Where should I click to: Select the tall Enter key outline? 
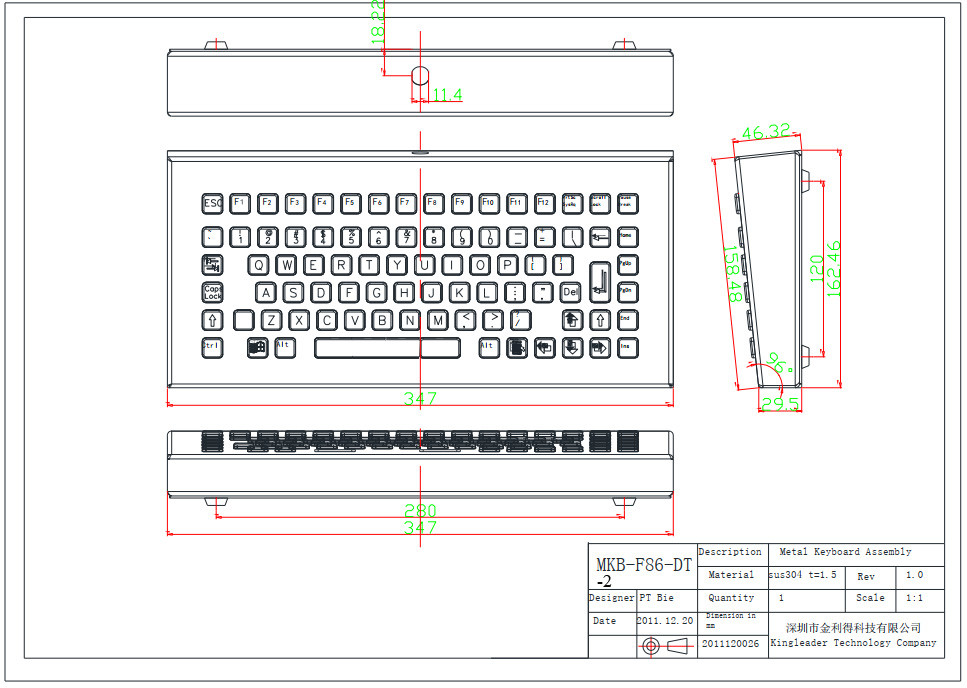tap(600, 282)
